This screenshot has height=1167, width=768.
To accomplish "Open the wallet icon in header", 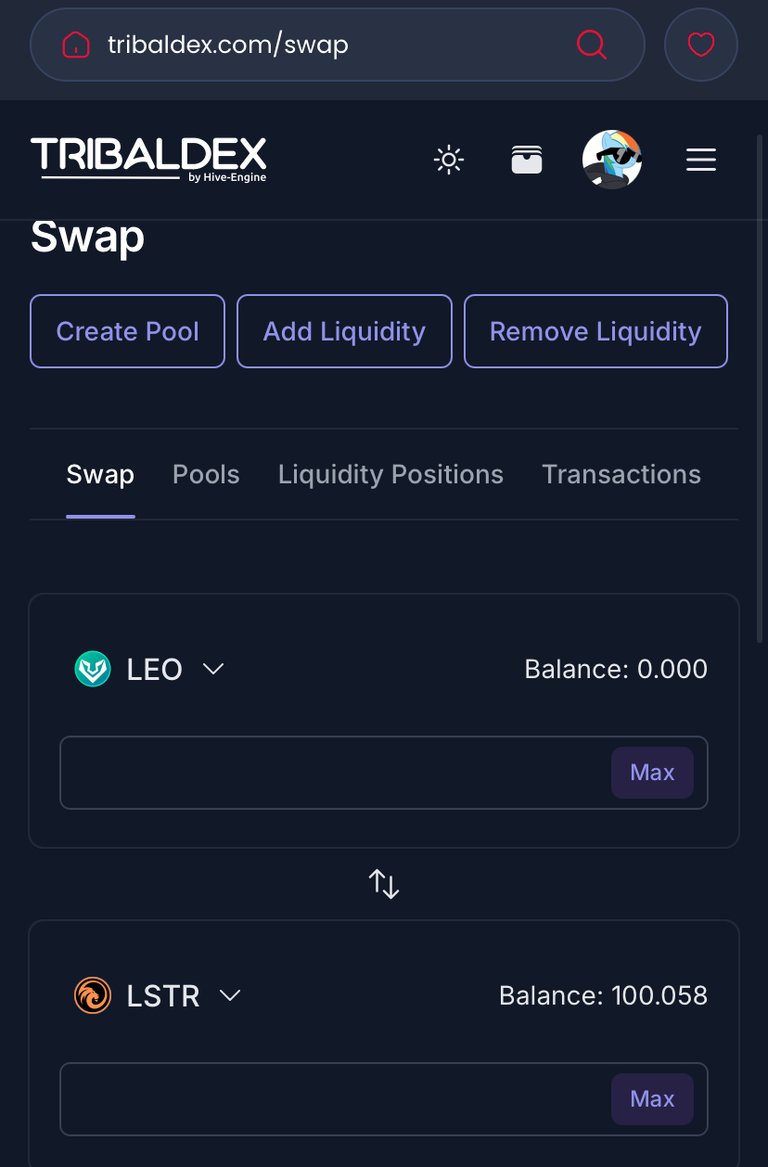I will [x=527, y=160].
